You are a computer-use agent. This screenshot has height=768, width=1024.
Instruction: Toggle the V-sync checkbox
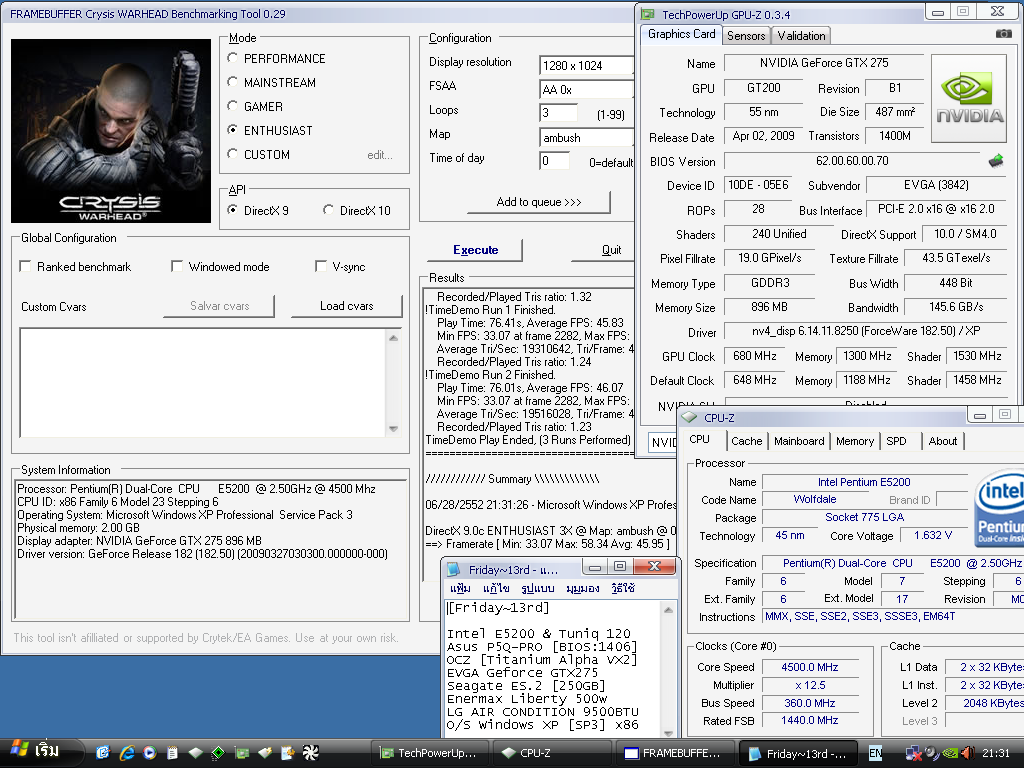(x=321, y=267)
